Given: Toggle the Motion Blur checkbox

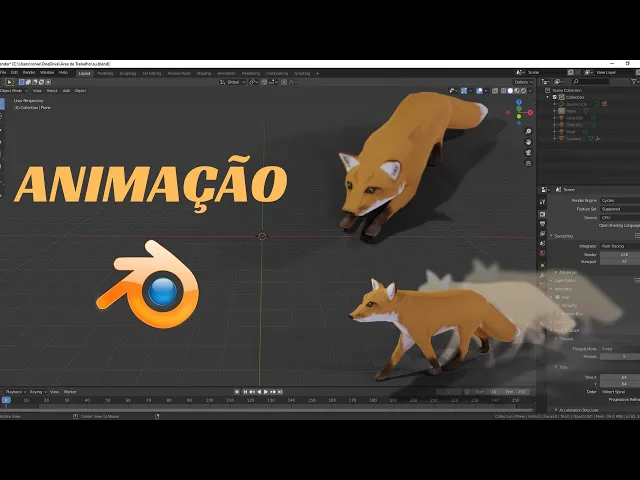Looking at the screenshot, I should coord(558,314).
